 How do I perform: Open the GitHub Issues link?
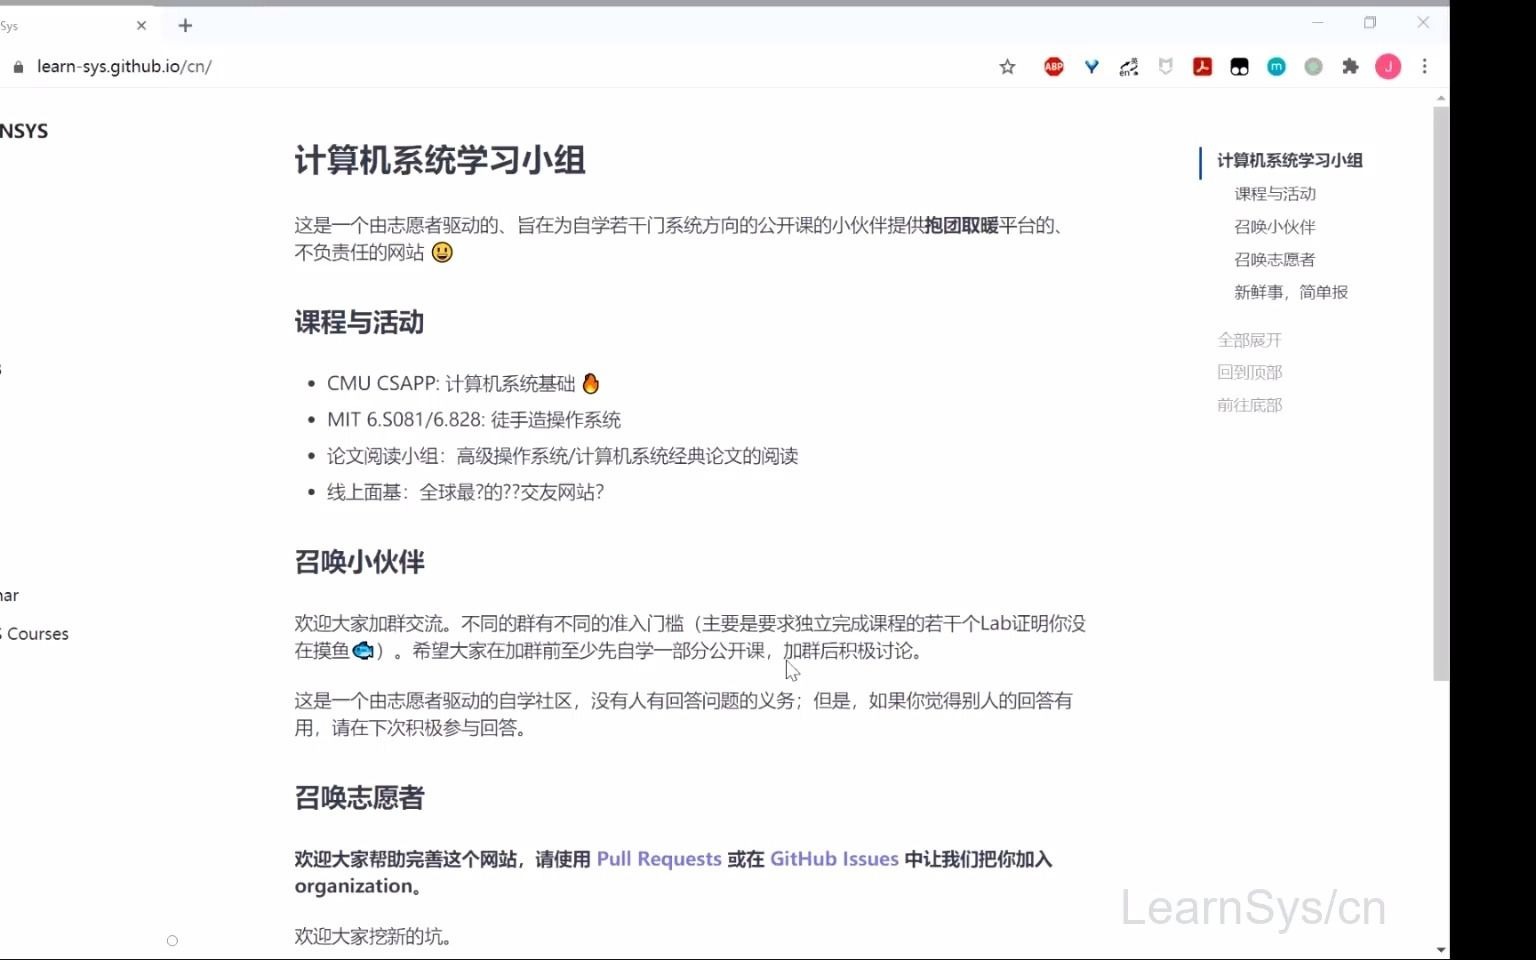click(834, 859)
